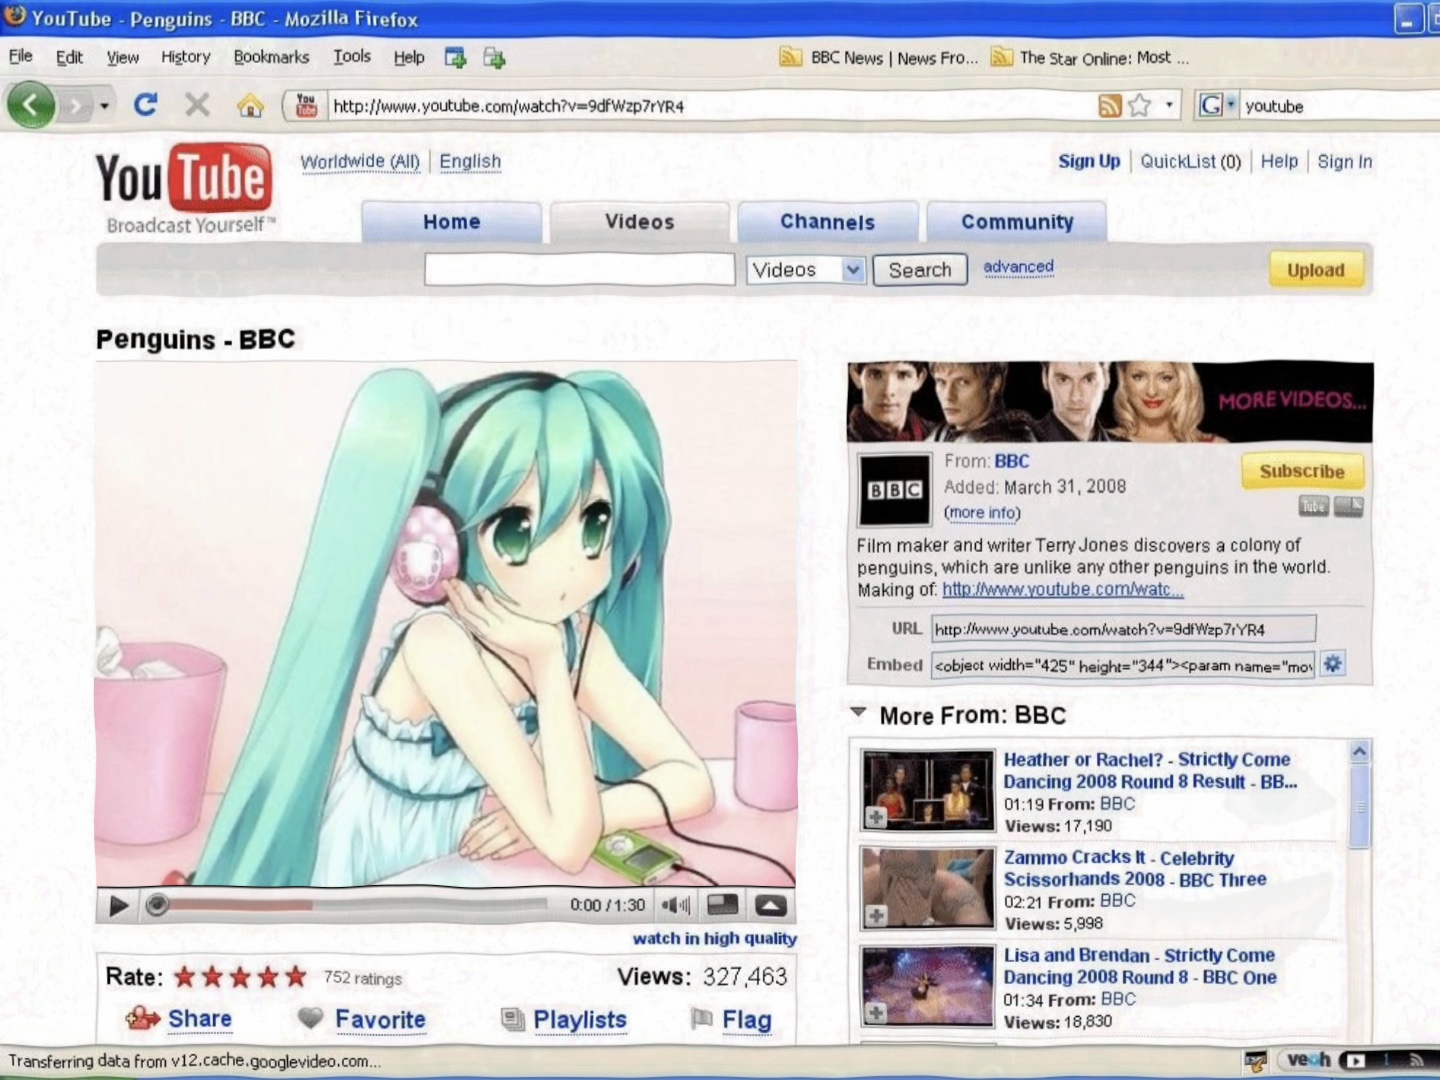Screen dimensions: 1440x1080
Task: Open the Bookmarks menu
Action: point(271,57)
